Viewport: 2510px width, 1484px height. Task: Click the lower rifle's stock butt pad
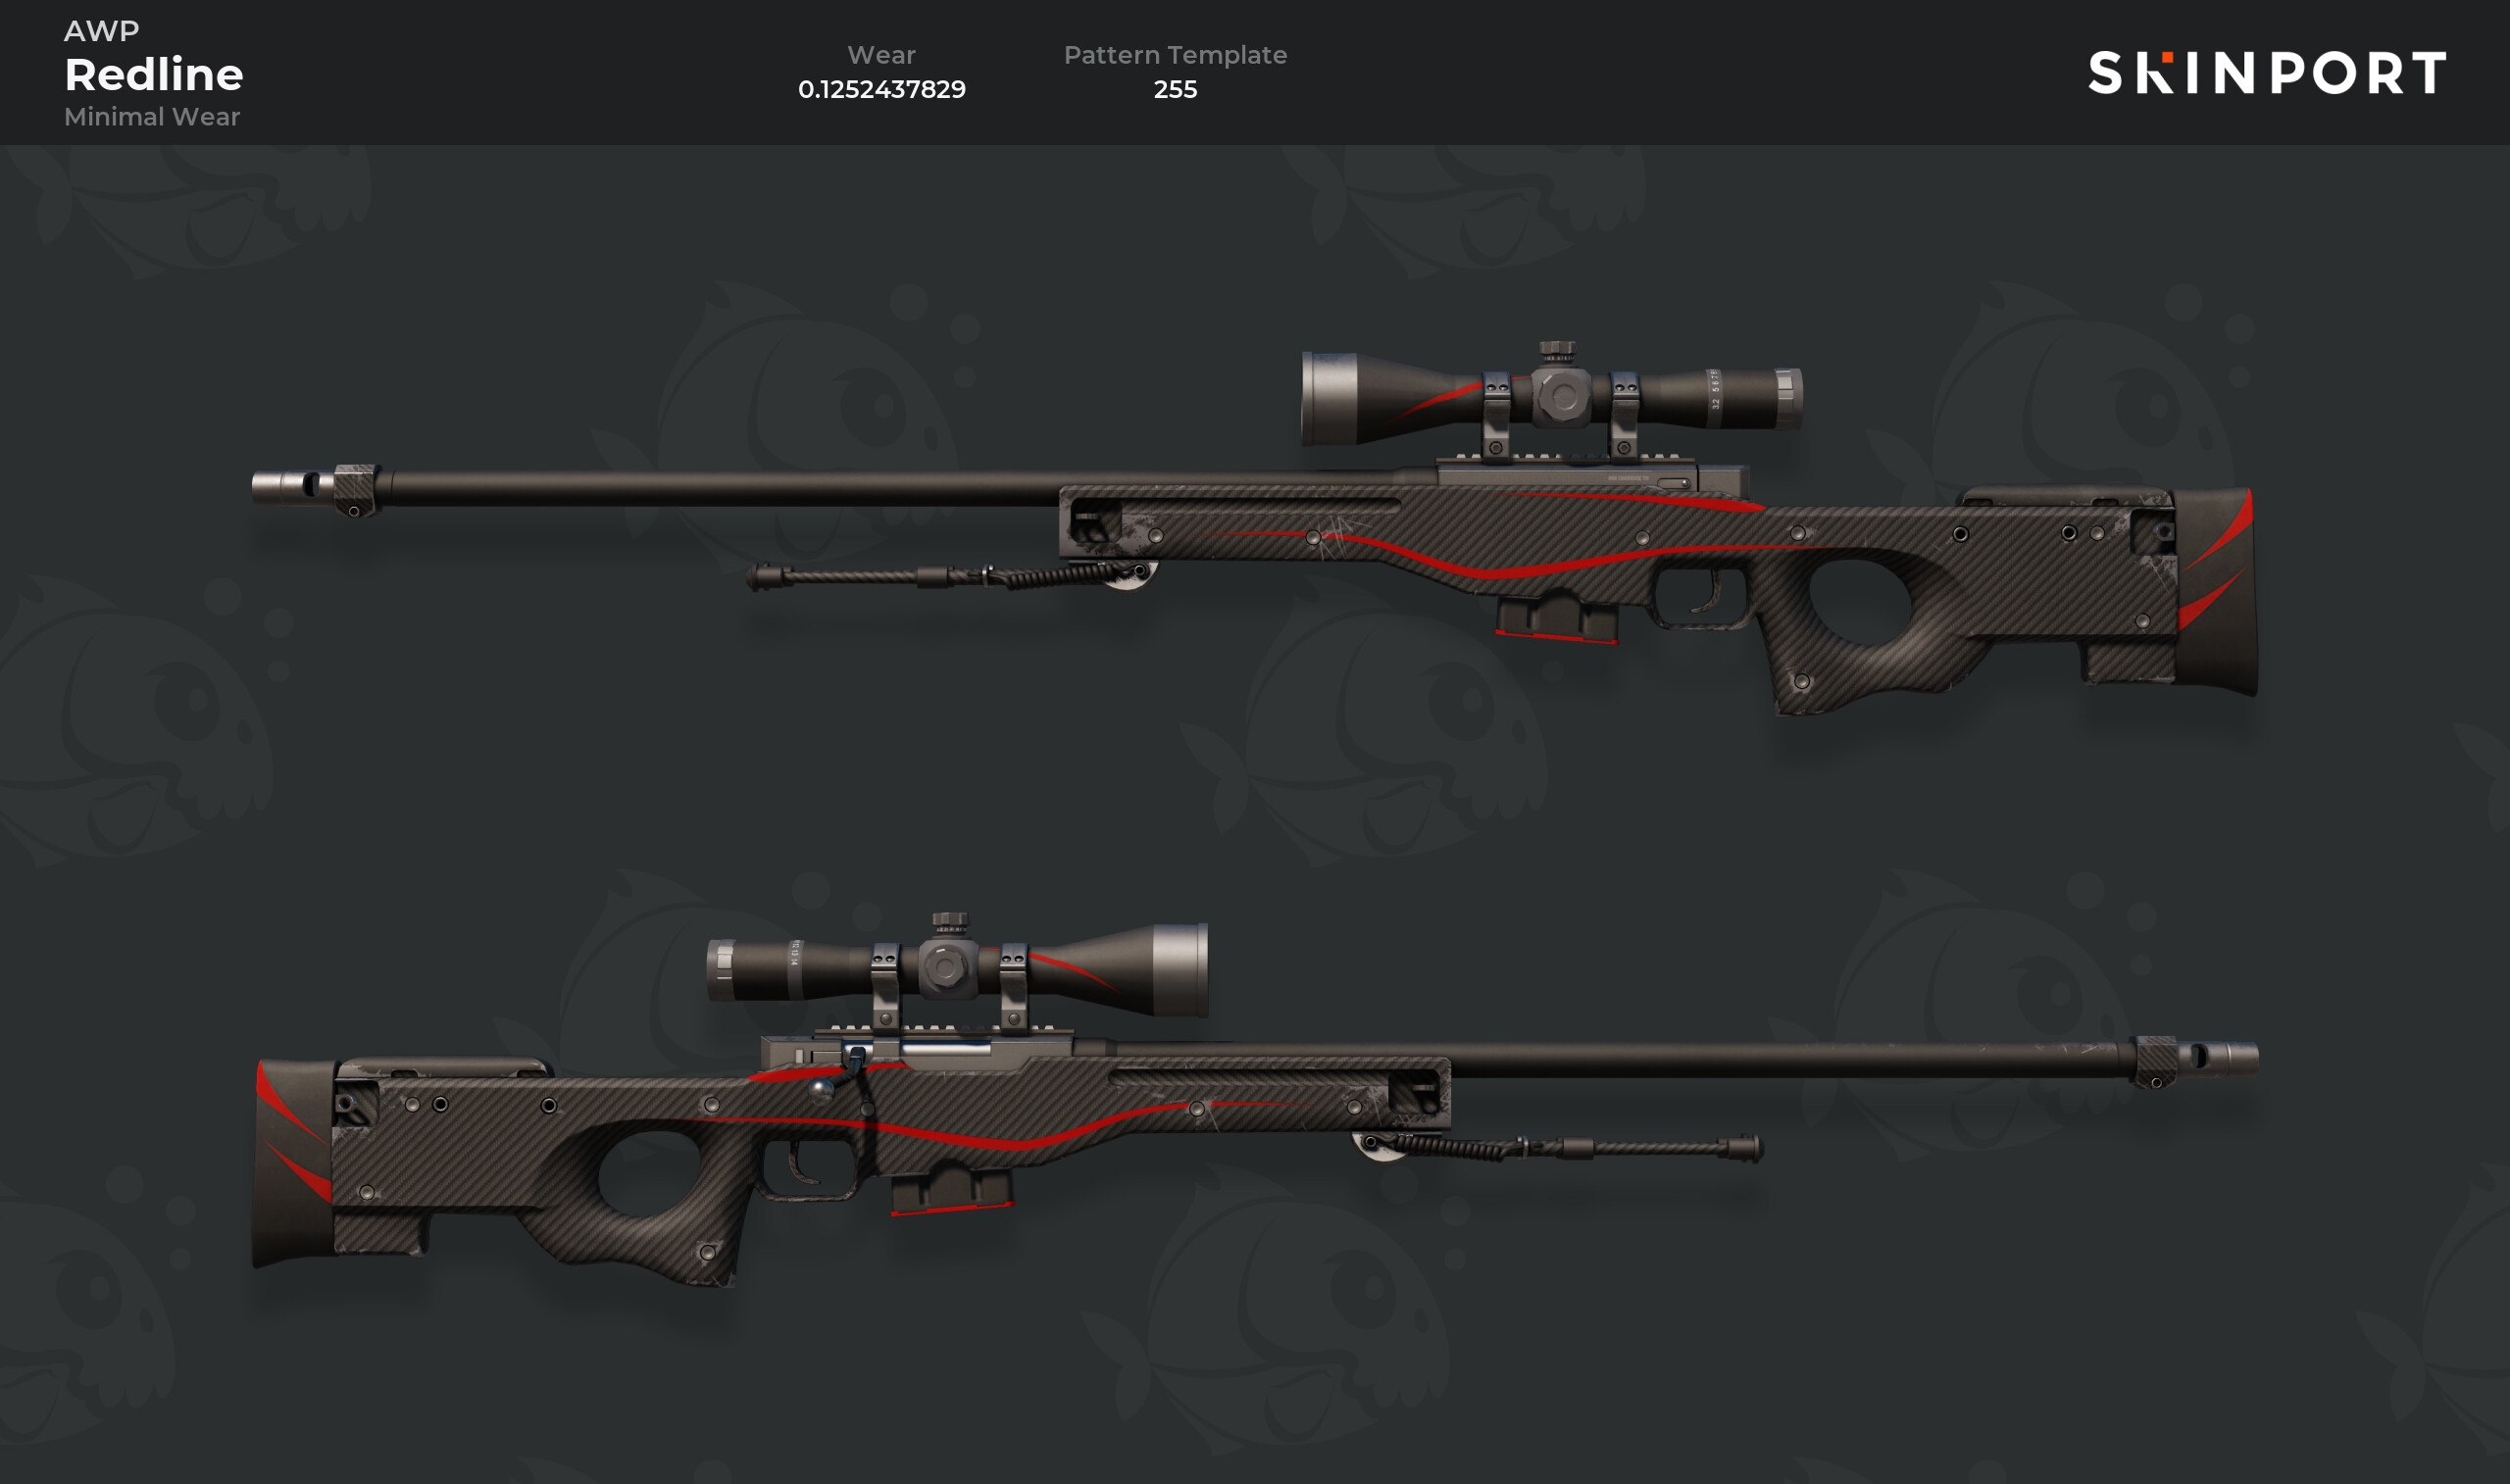[x=293, y=1163]
